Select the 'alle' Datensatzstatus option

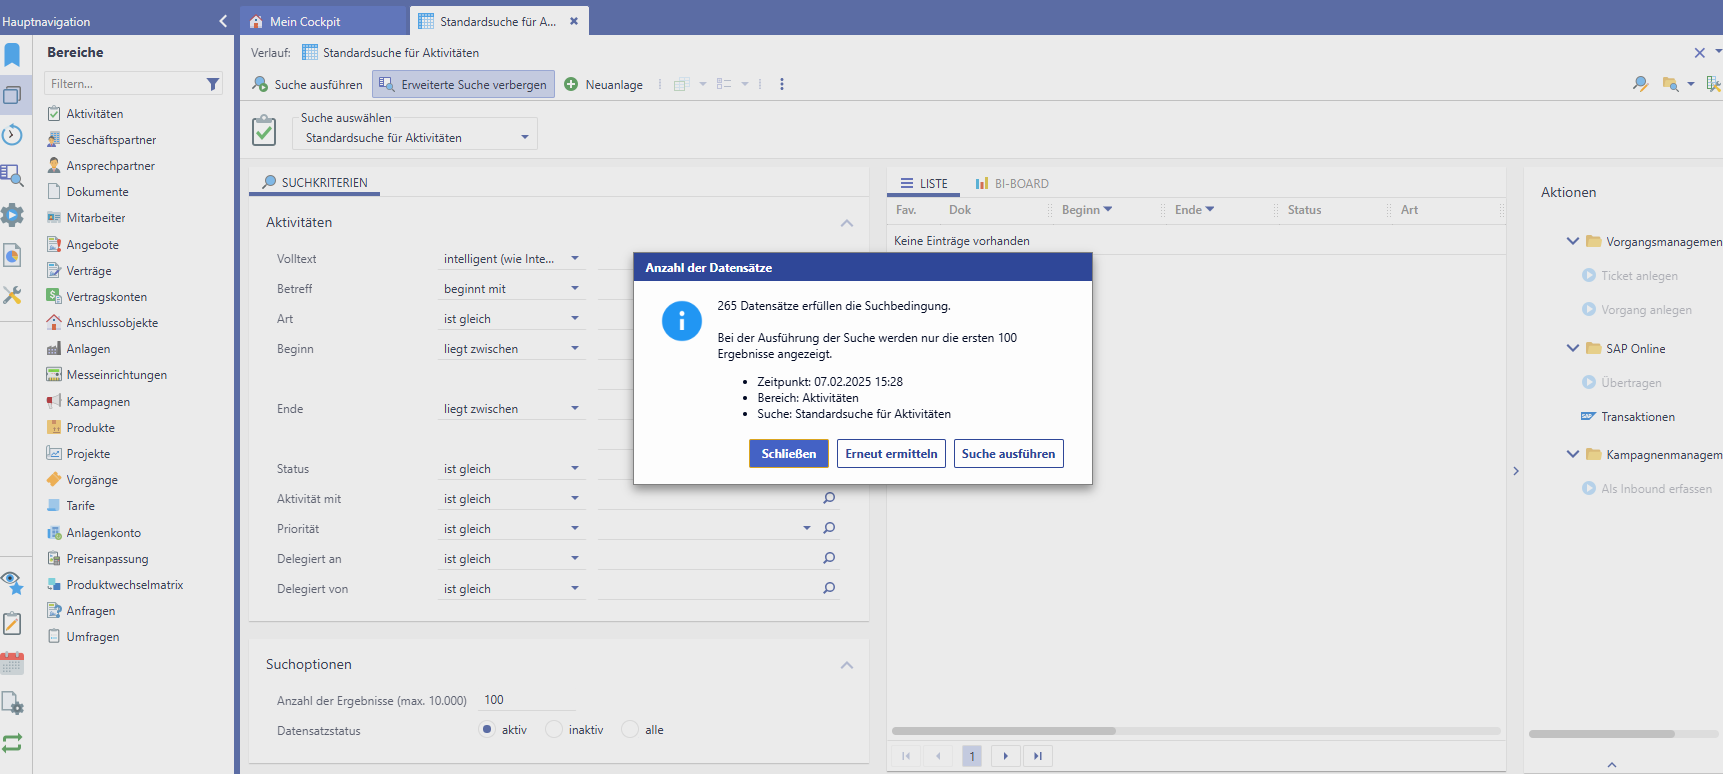pos(630,730)
